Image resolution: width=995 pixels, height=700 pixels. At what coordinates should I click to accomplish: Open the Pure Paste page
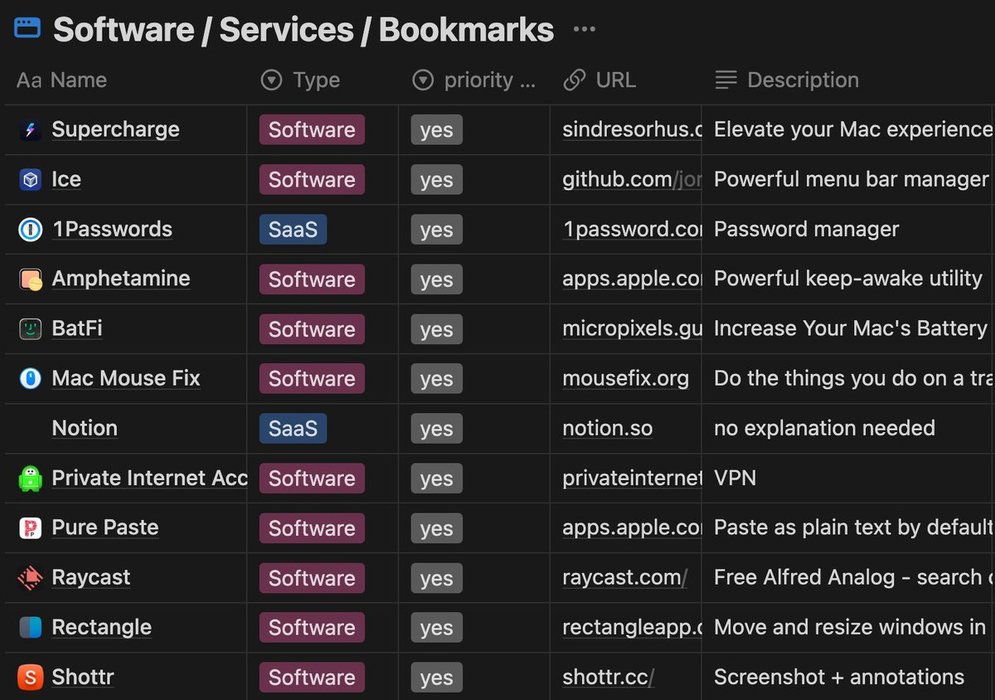[x=105, y=527]
